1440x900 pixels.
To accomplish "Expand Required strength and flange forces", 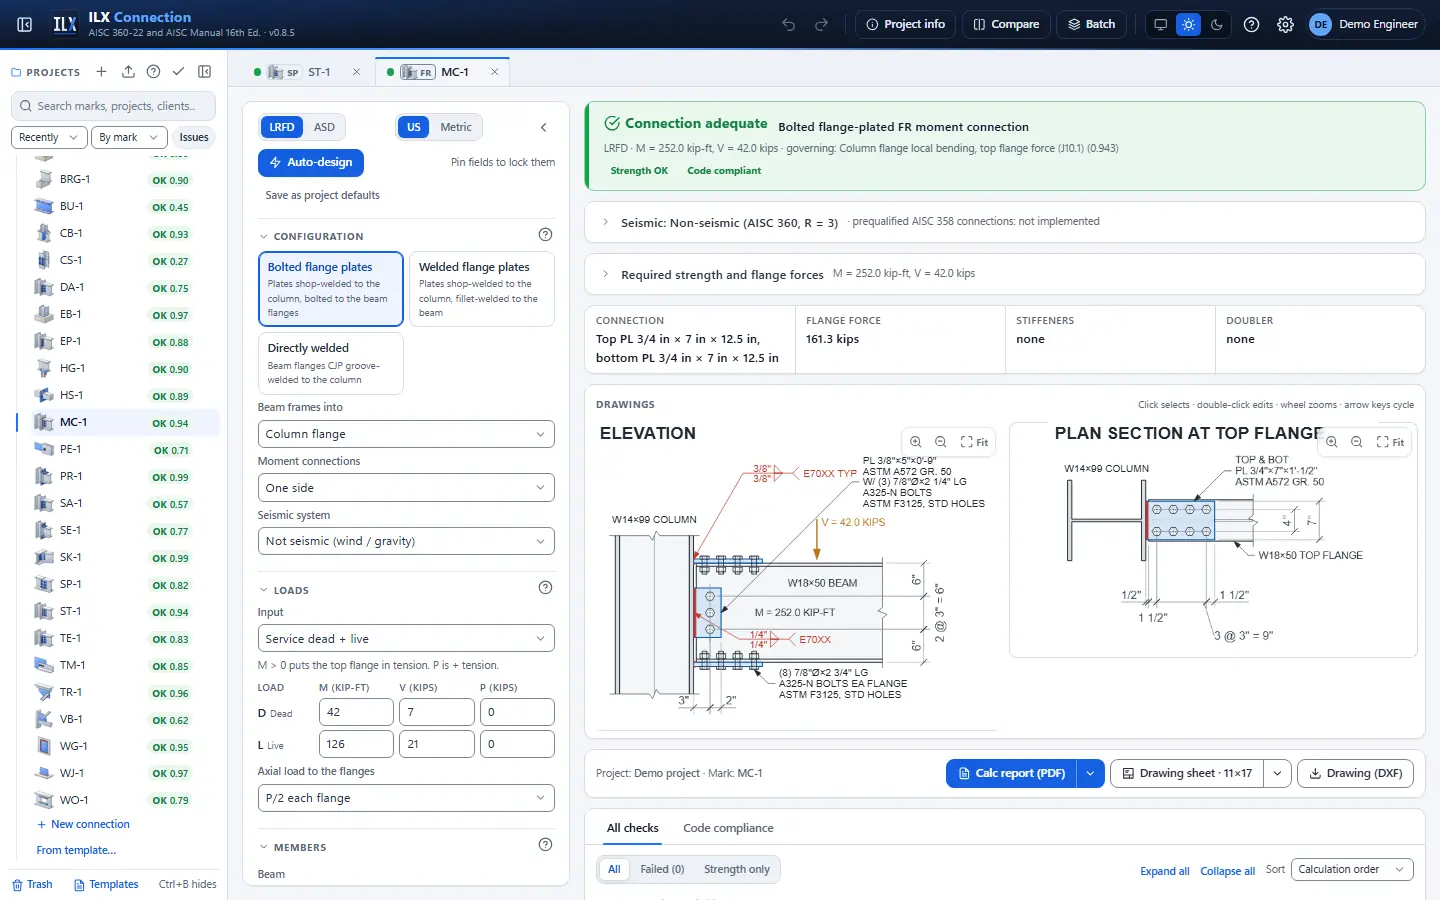I will click(x=1005, y=274).
